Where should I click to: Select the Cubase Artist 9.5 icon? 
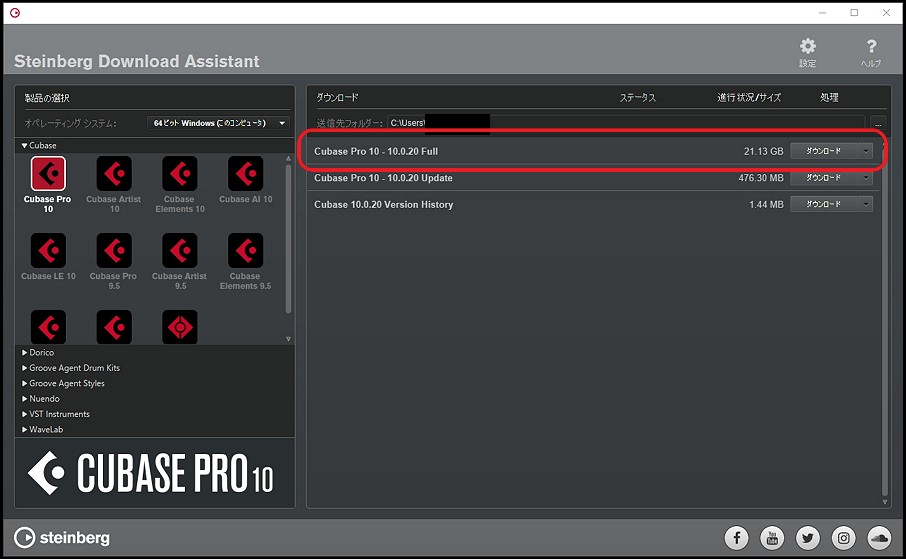tap(180, 250)
